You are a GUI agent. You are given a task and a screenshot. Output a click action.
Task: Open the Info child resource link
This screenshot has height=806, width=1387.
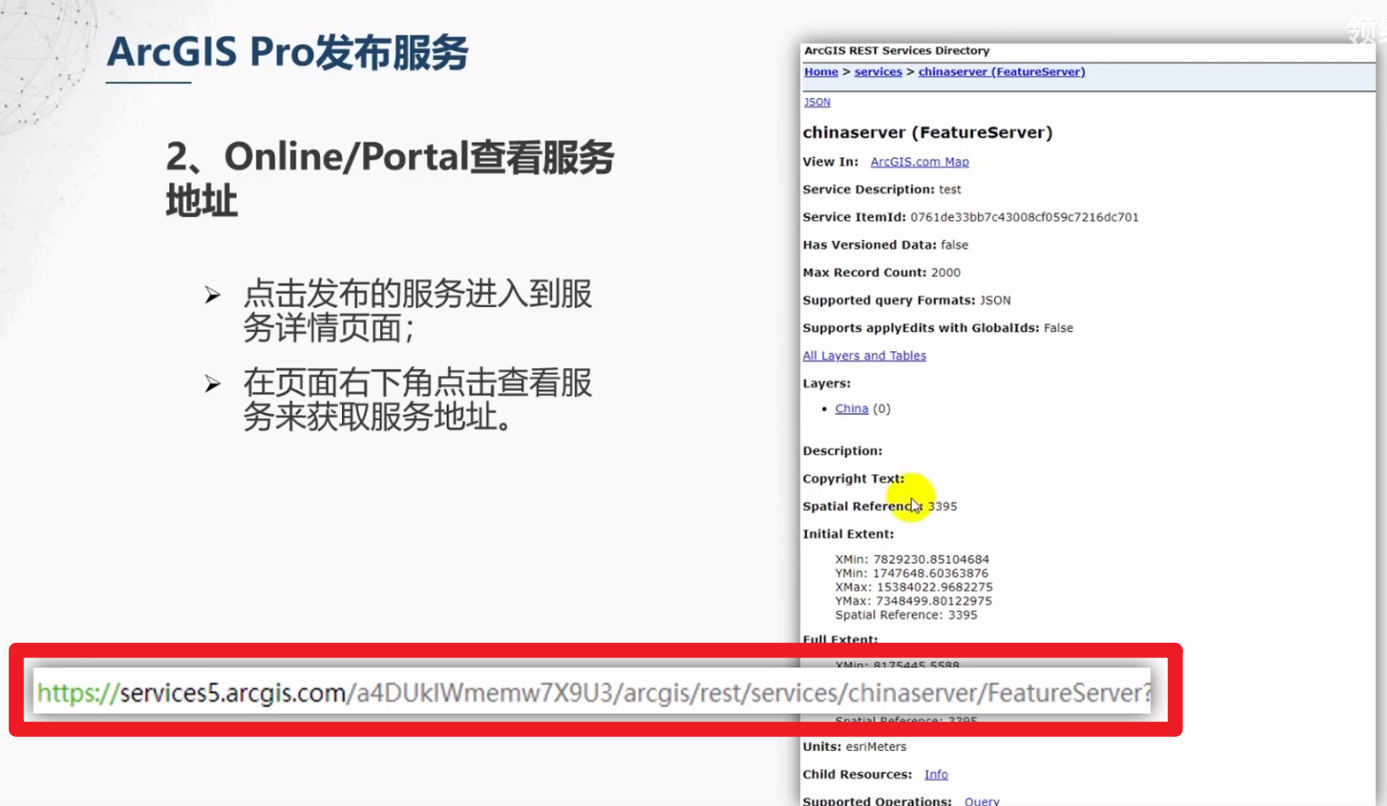click(936, 775)
